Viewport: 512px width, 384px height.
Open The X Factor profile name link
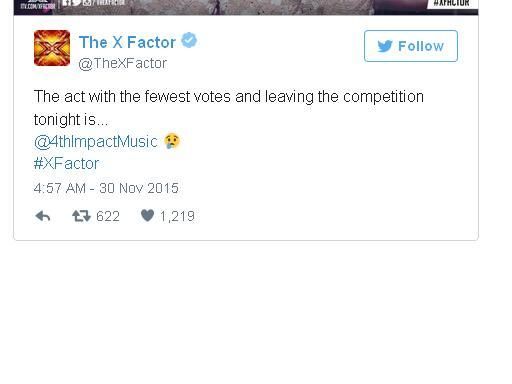point(127,42)
